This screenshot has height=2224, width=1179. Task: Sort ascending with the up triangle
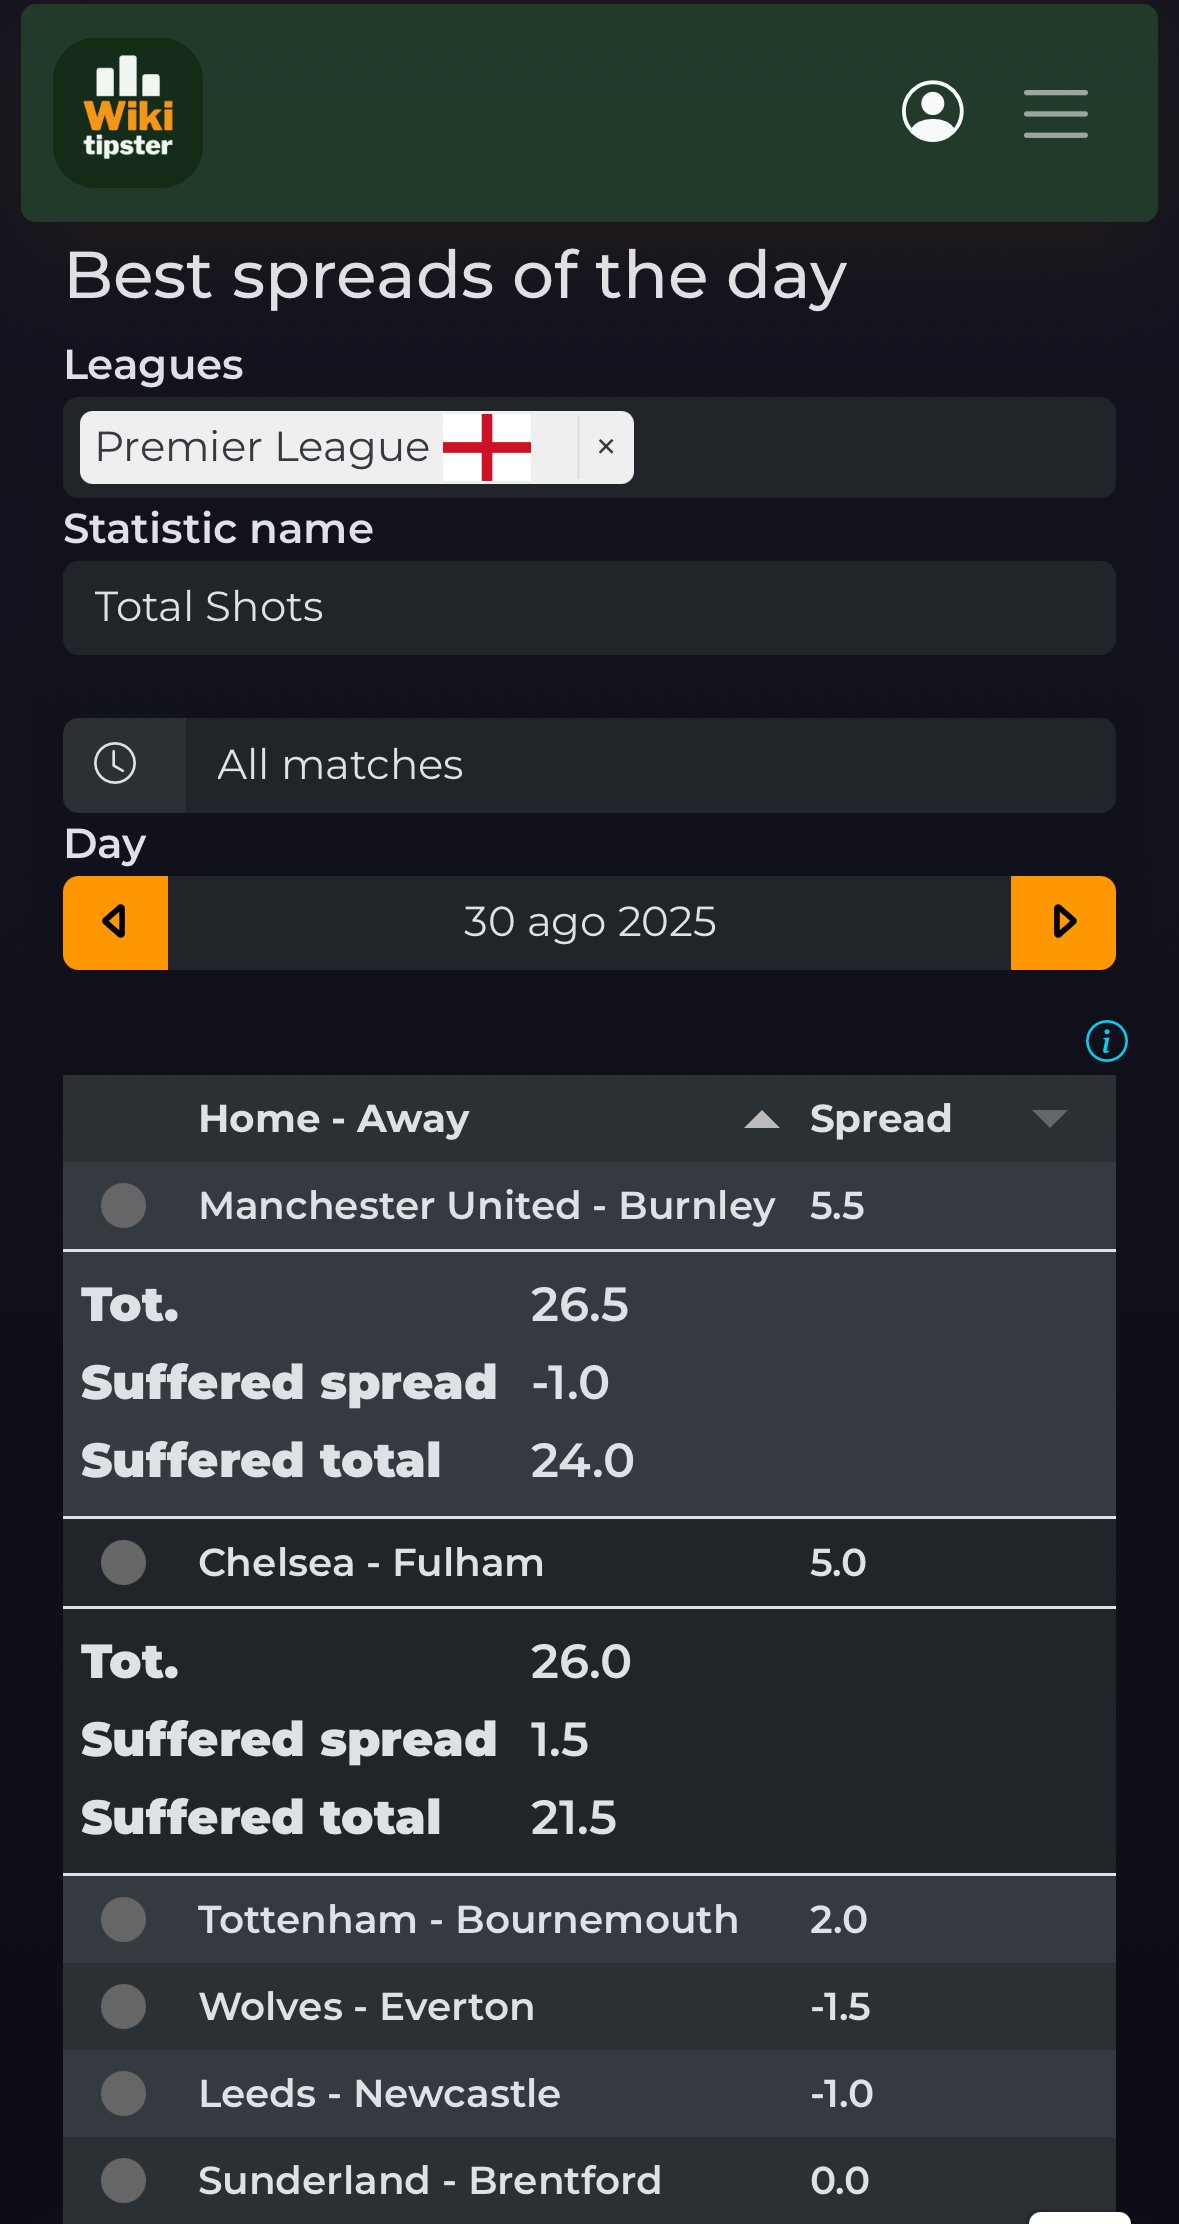(762, 1120)
